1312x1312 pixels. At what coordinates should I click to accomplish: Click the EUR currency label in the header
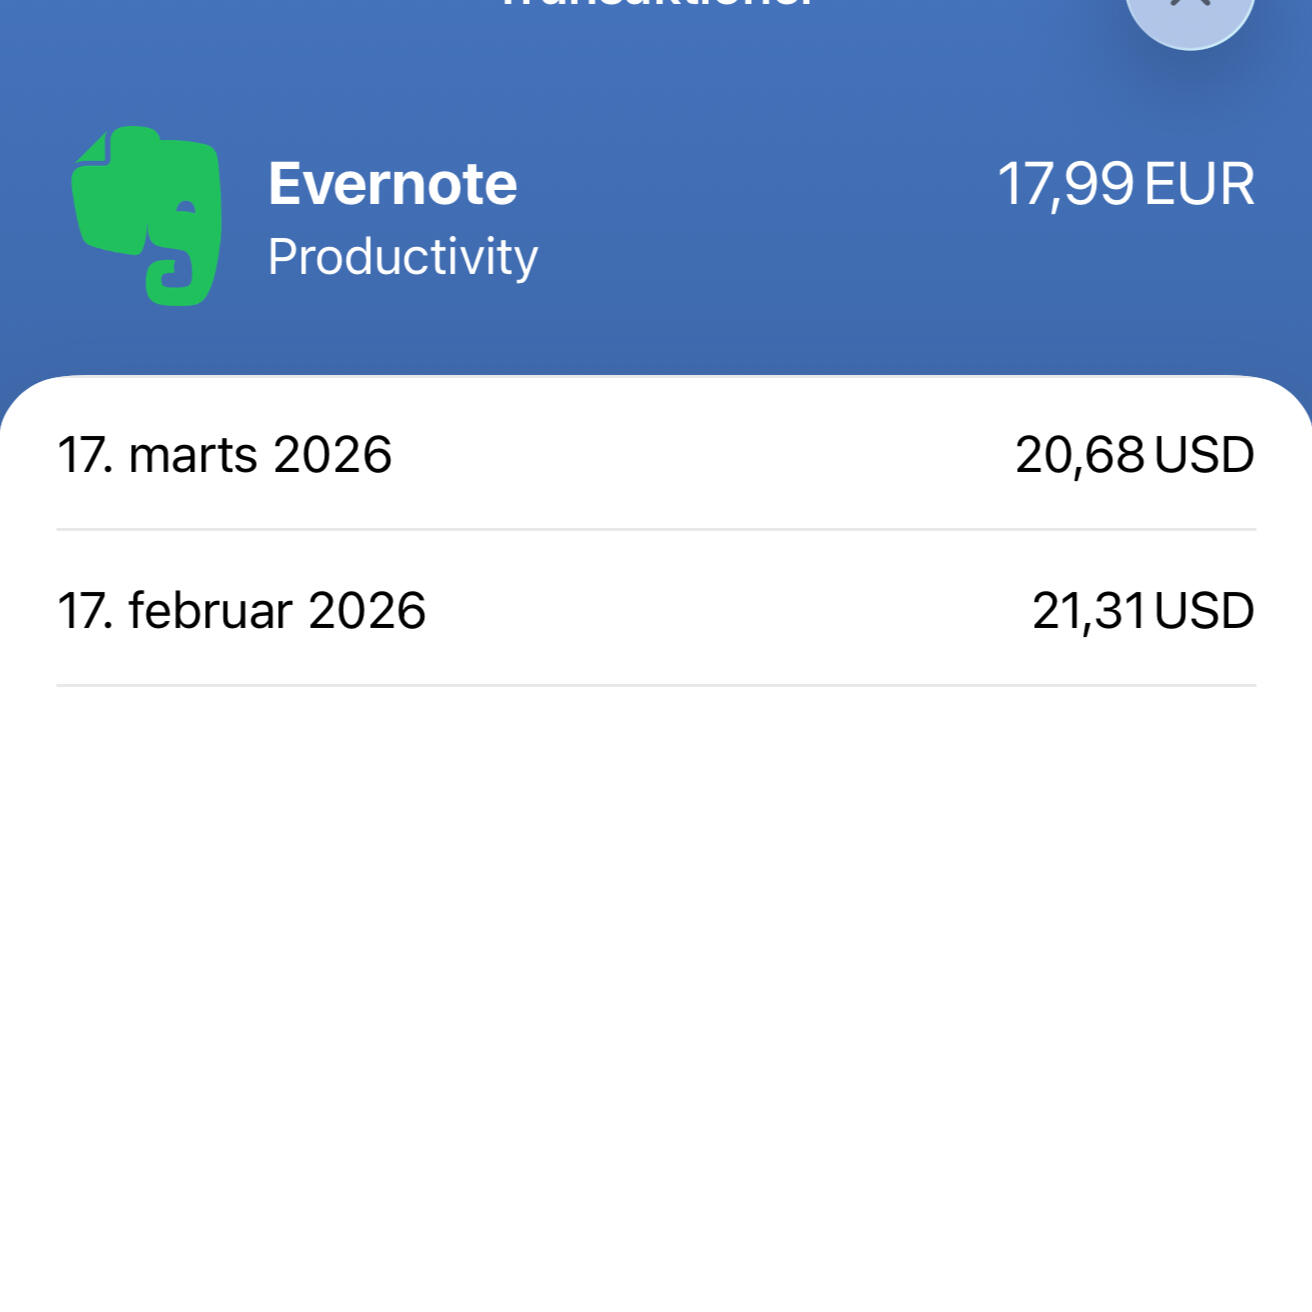tap(1199, 184)
